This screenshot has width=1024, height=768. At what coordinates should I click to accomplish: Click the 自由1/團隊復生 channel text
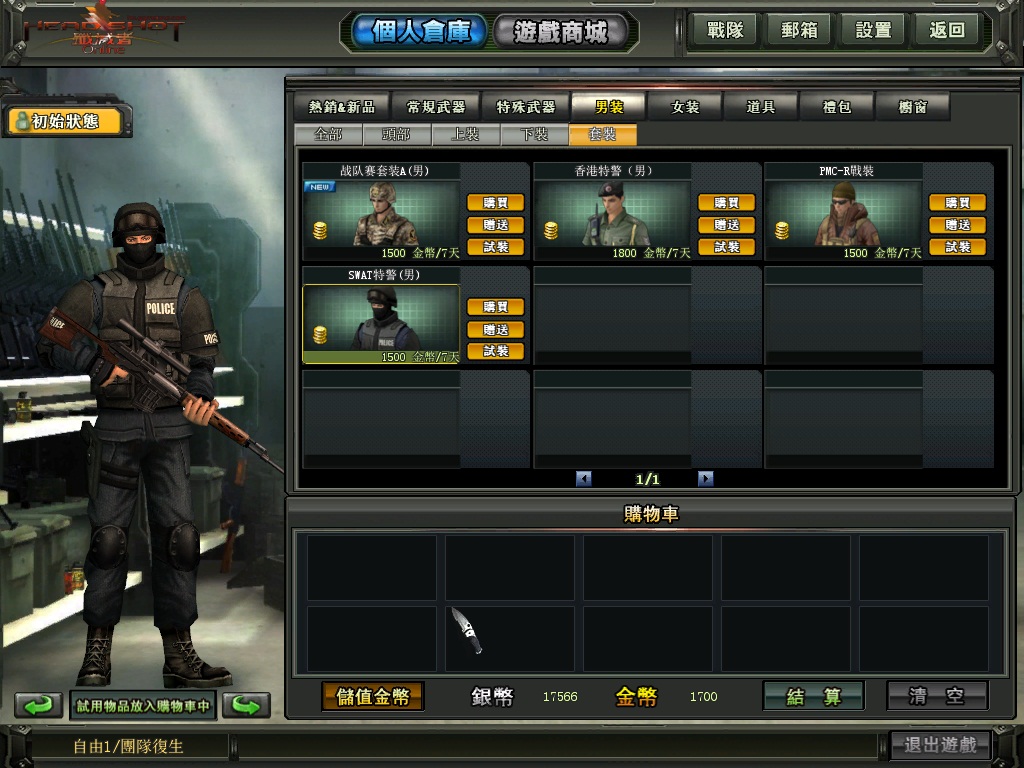point(128,746)
